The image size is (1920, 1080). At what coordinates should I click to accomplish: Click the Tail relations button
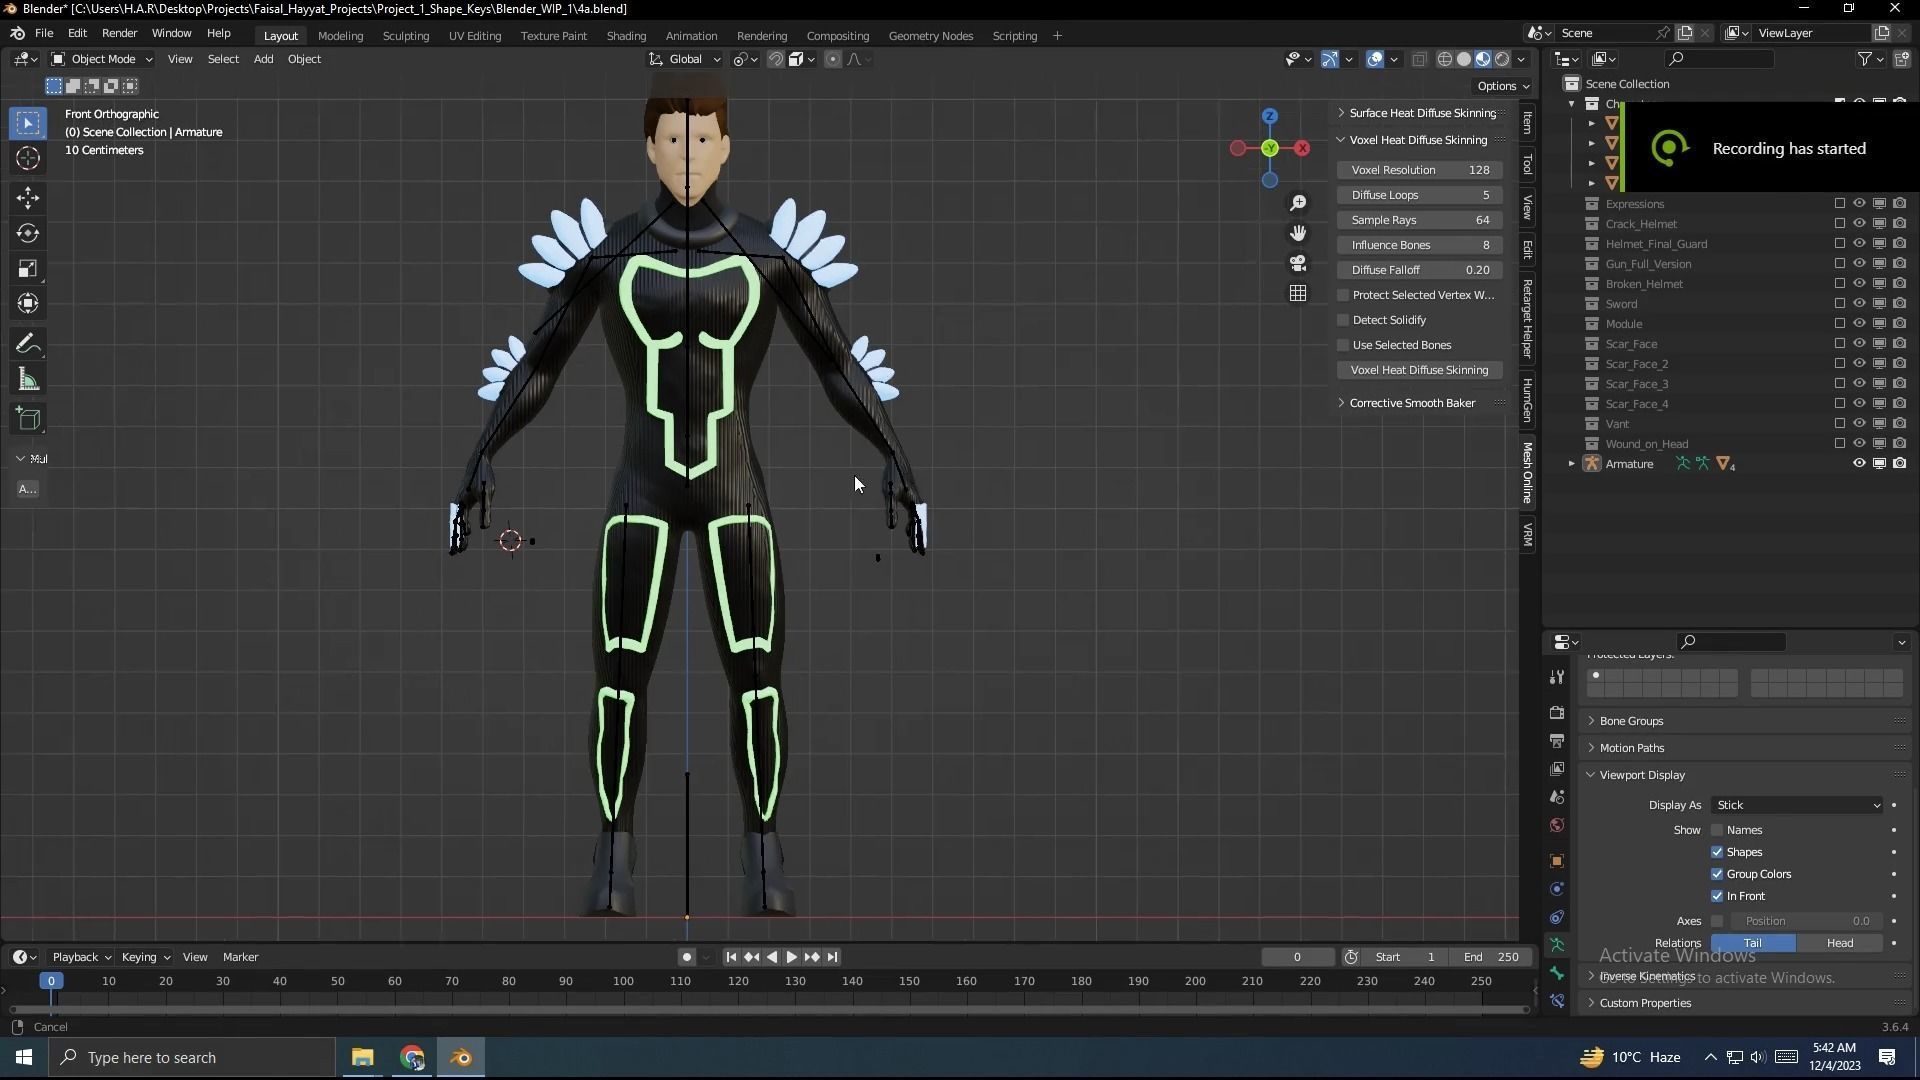click(1753, 943)
